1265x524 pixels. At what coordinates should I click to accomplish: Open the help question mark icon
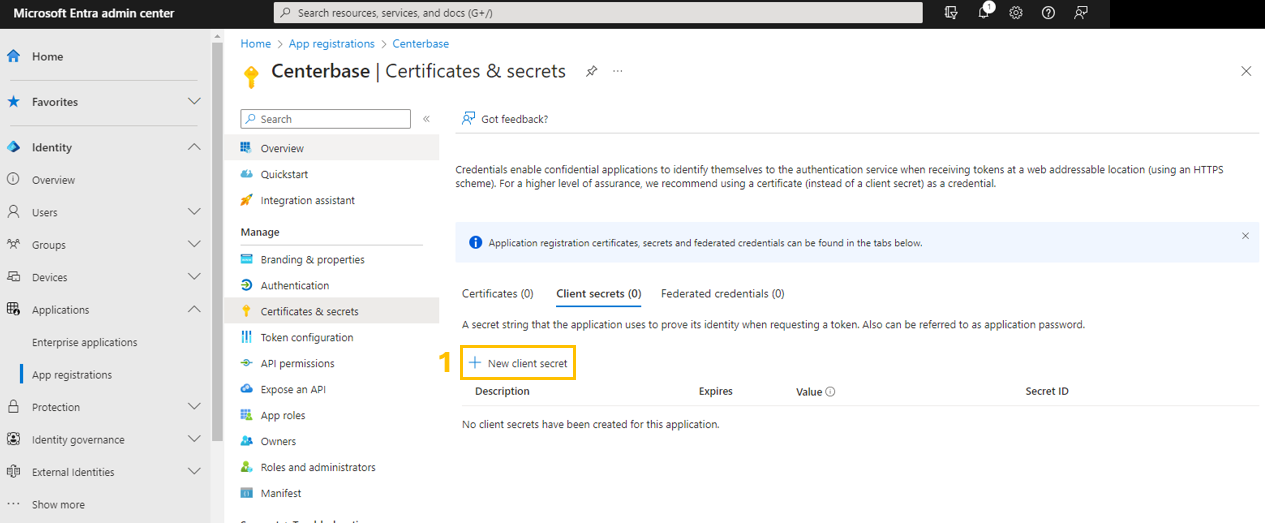1048,13
